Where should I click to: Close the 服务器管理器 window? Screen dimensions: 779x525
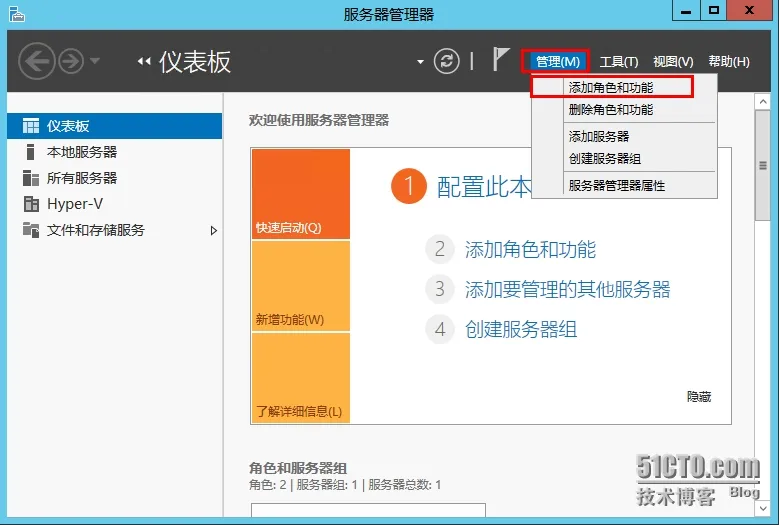[749, 10]
